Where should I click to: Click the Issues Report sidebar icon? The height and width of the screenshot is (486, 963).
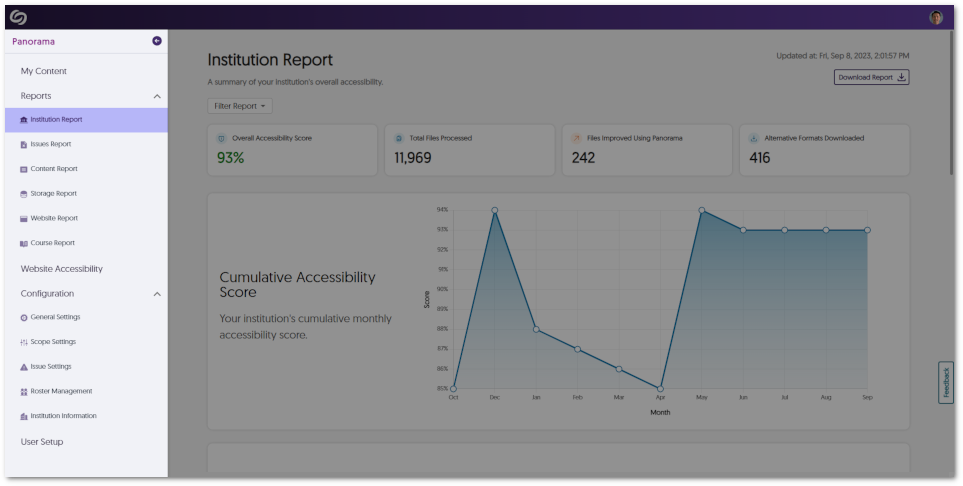click(24, 144)
